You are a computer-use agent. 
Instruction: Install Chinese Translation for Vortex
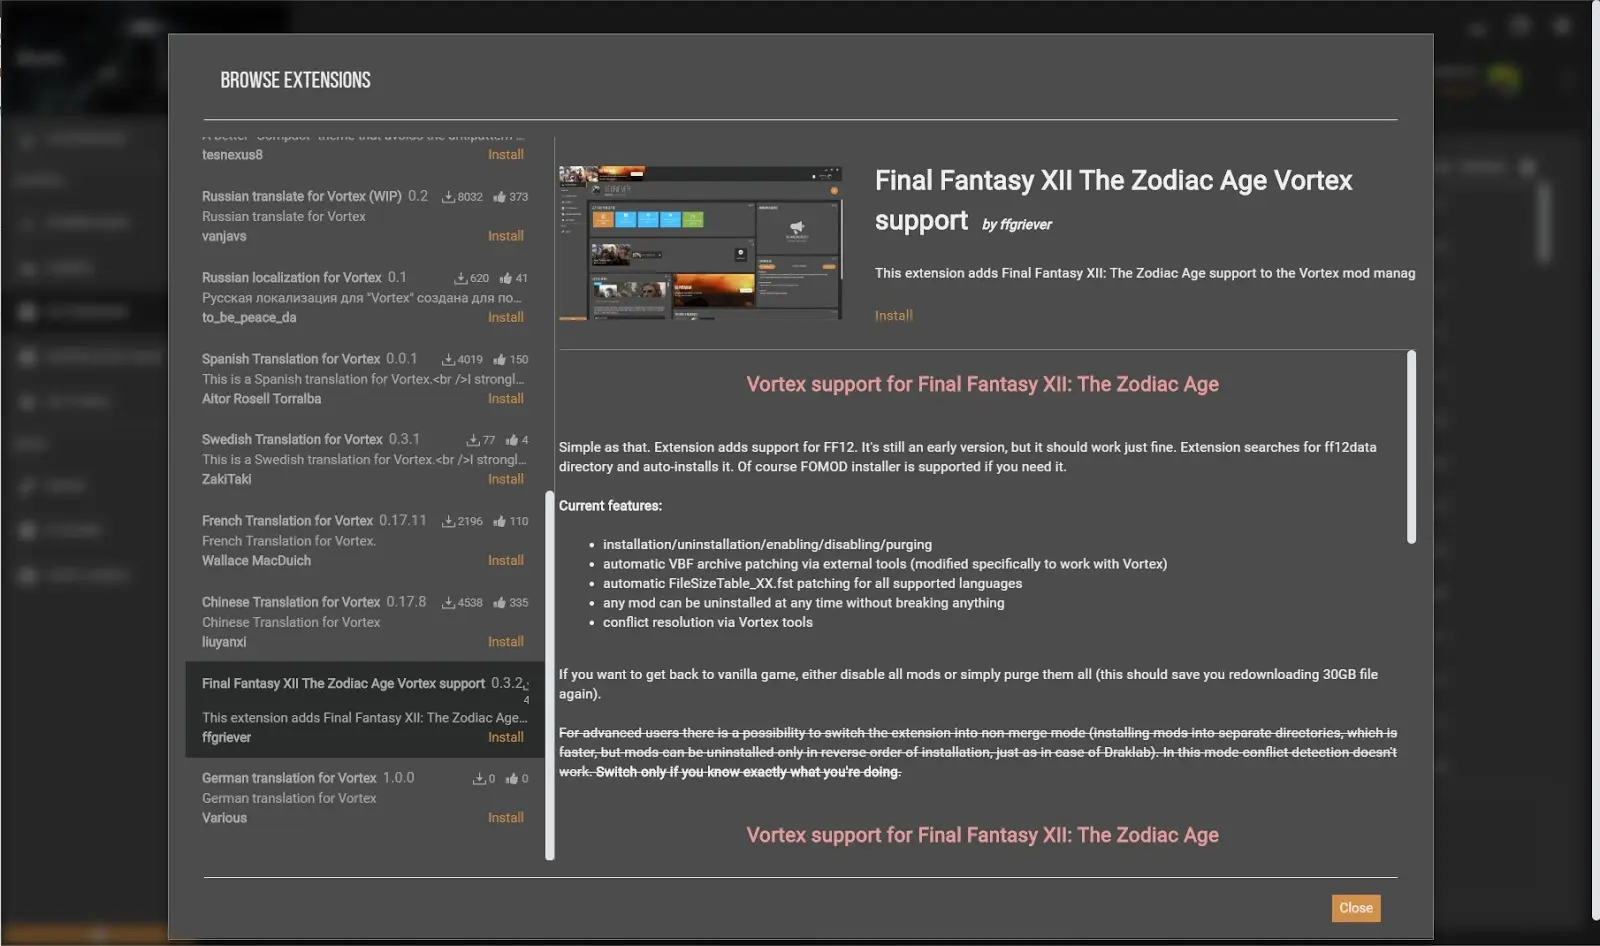pos(505,641)
